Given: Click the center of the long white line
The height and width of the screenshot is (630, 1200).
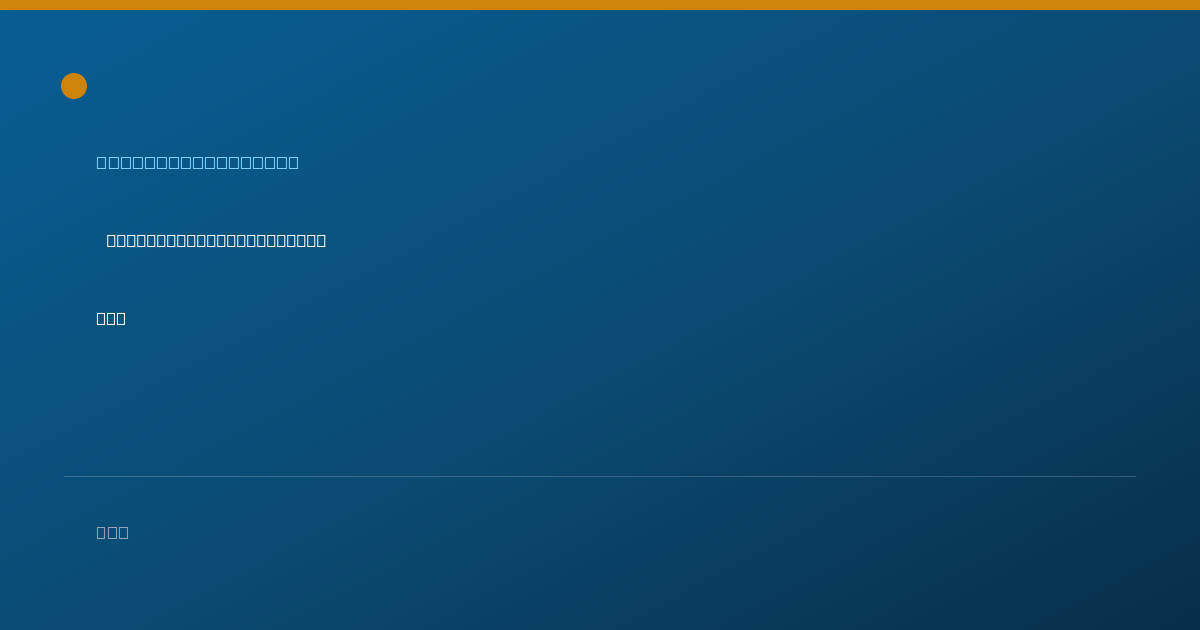Looking at the screenshot, I should pos(216,240).
